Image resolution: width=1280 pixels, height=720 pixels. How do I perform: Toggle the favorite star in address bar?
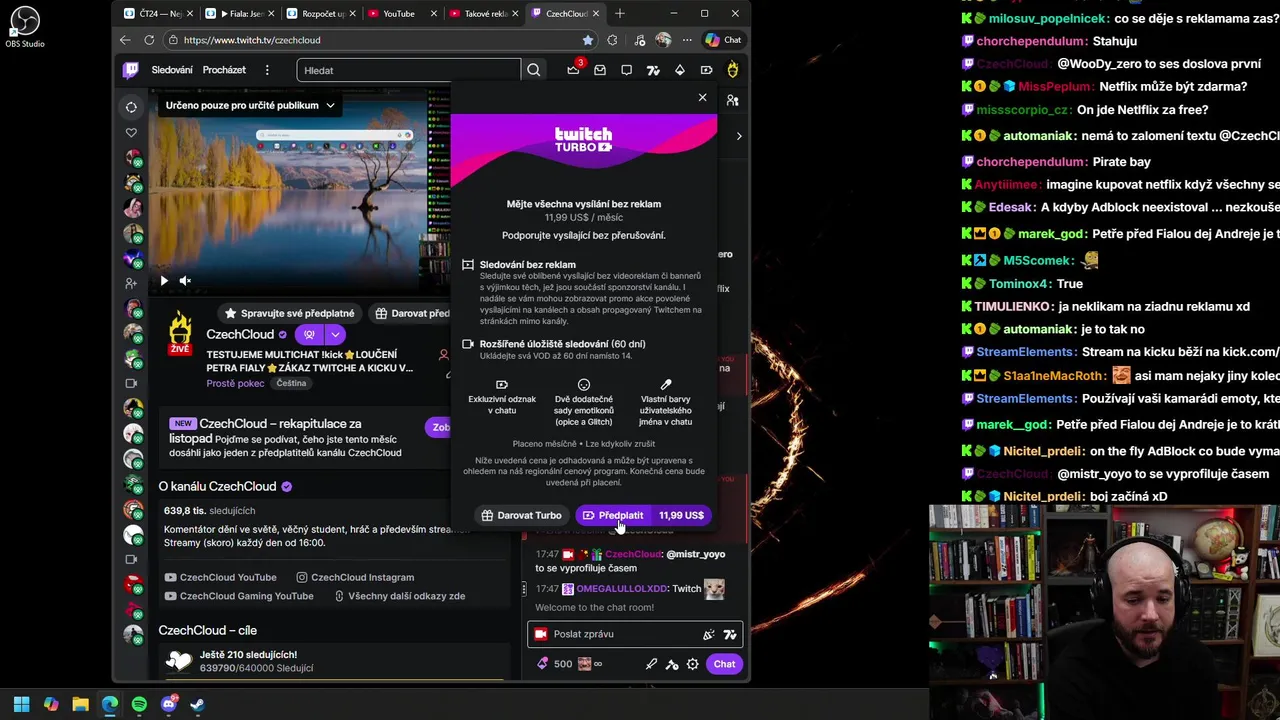(588, 40)
